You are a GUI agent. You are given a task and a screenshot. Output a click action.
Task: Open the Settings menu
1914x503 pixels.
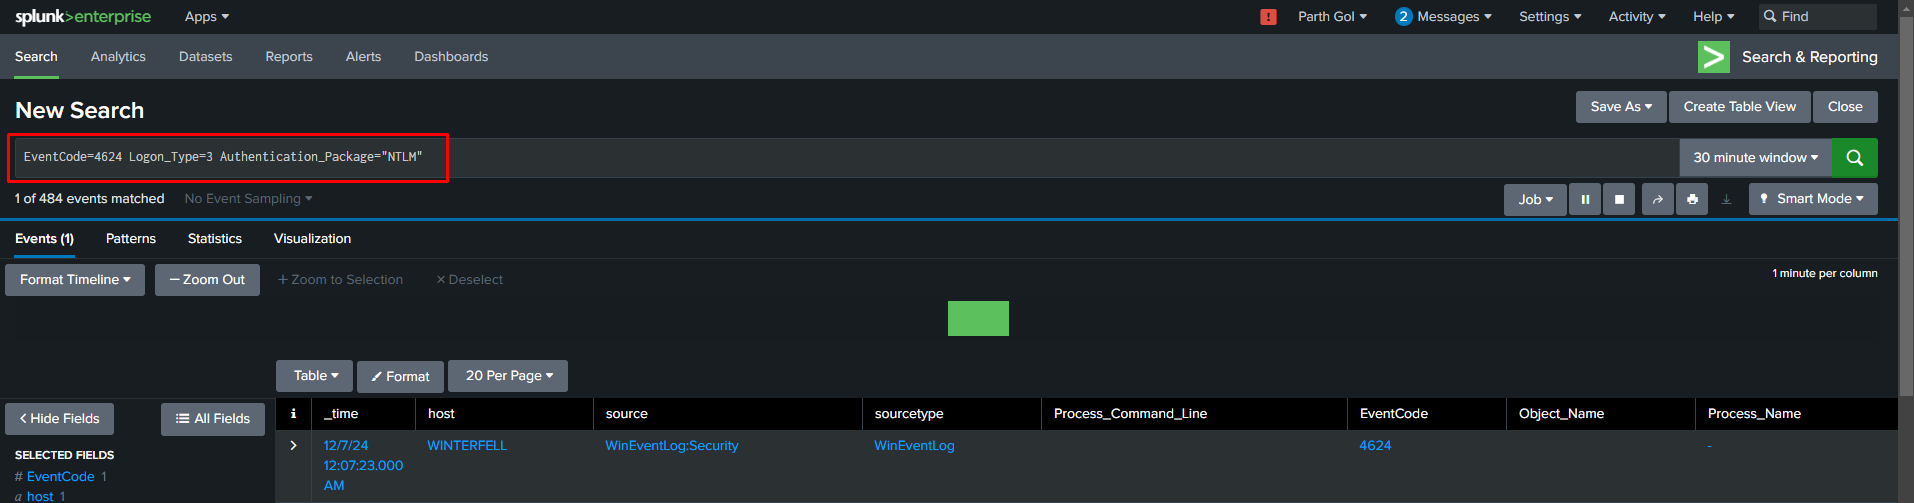click(1550, 17)
